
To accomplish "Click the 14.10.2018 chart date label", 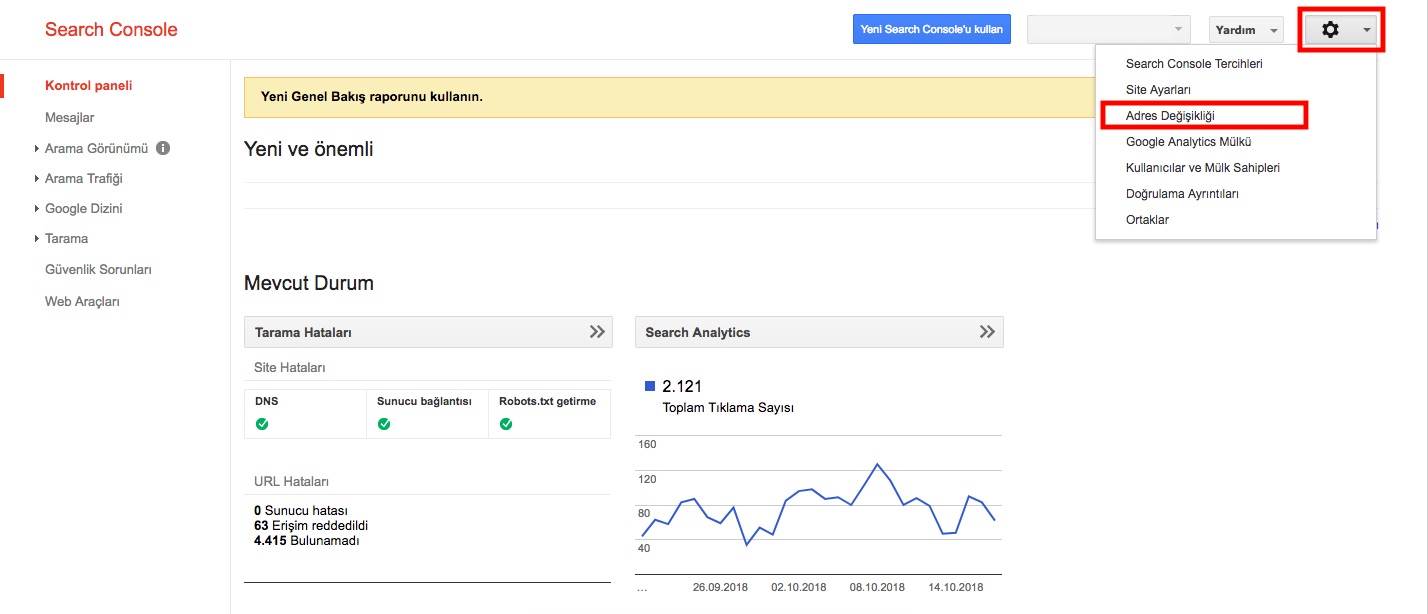I will [x=956, y=587].
